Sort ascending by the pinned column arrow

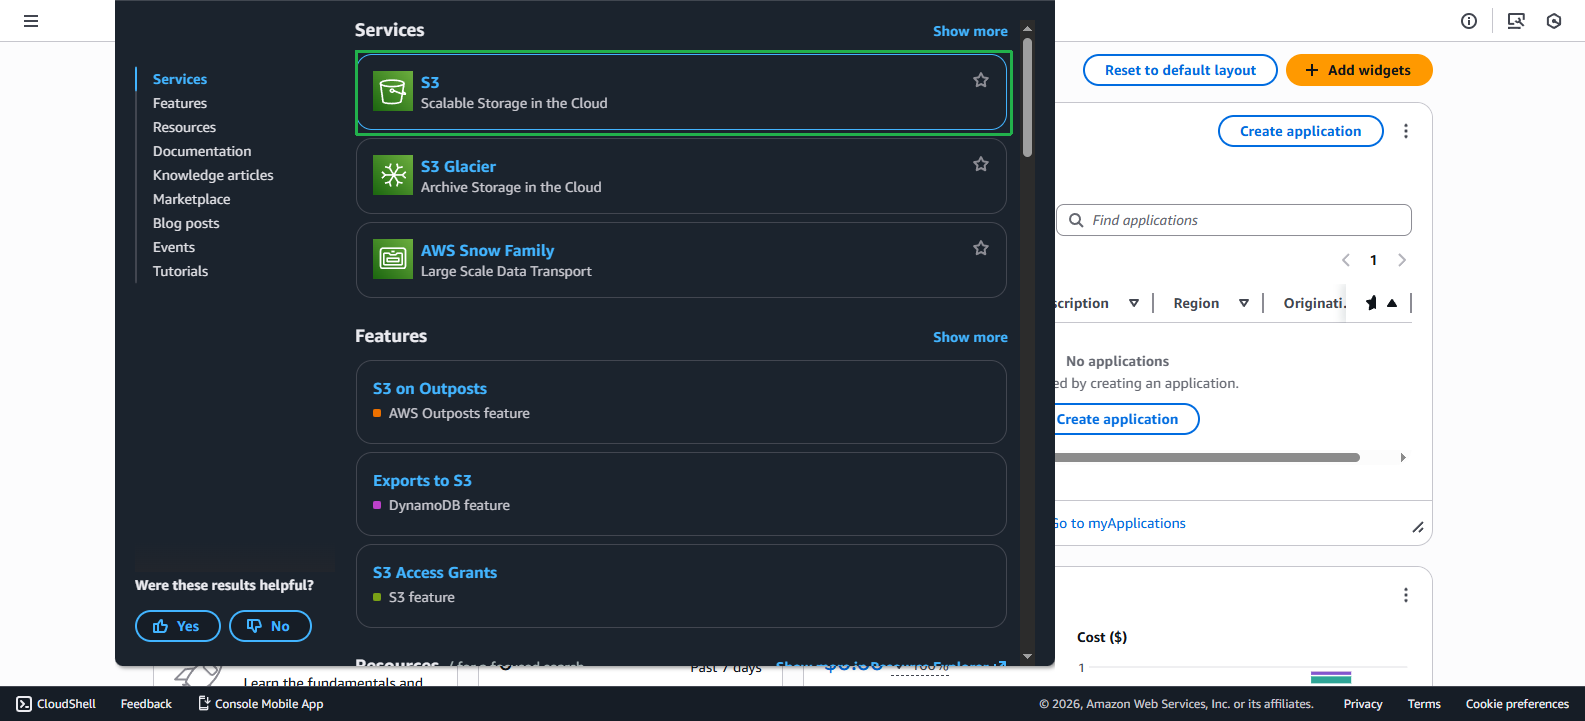point(1392,303)
